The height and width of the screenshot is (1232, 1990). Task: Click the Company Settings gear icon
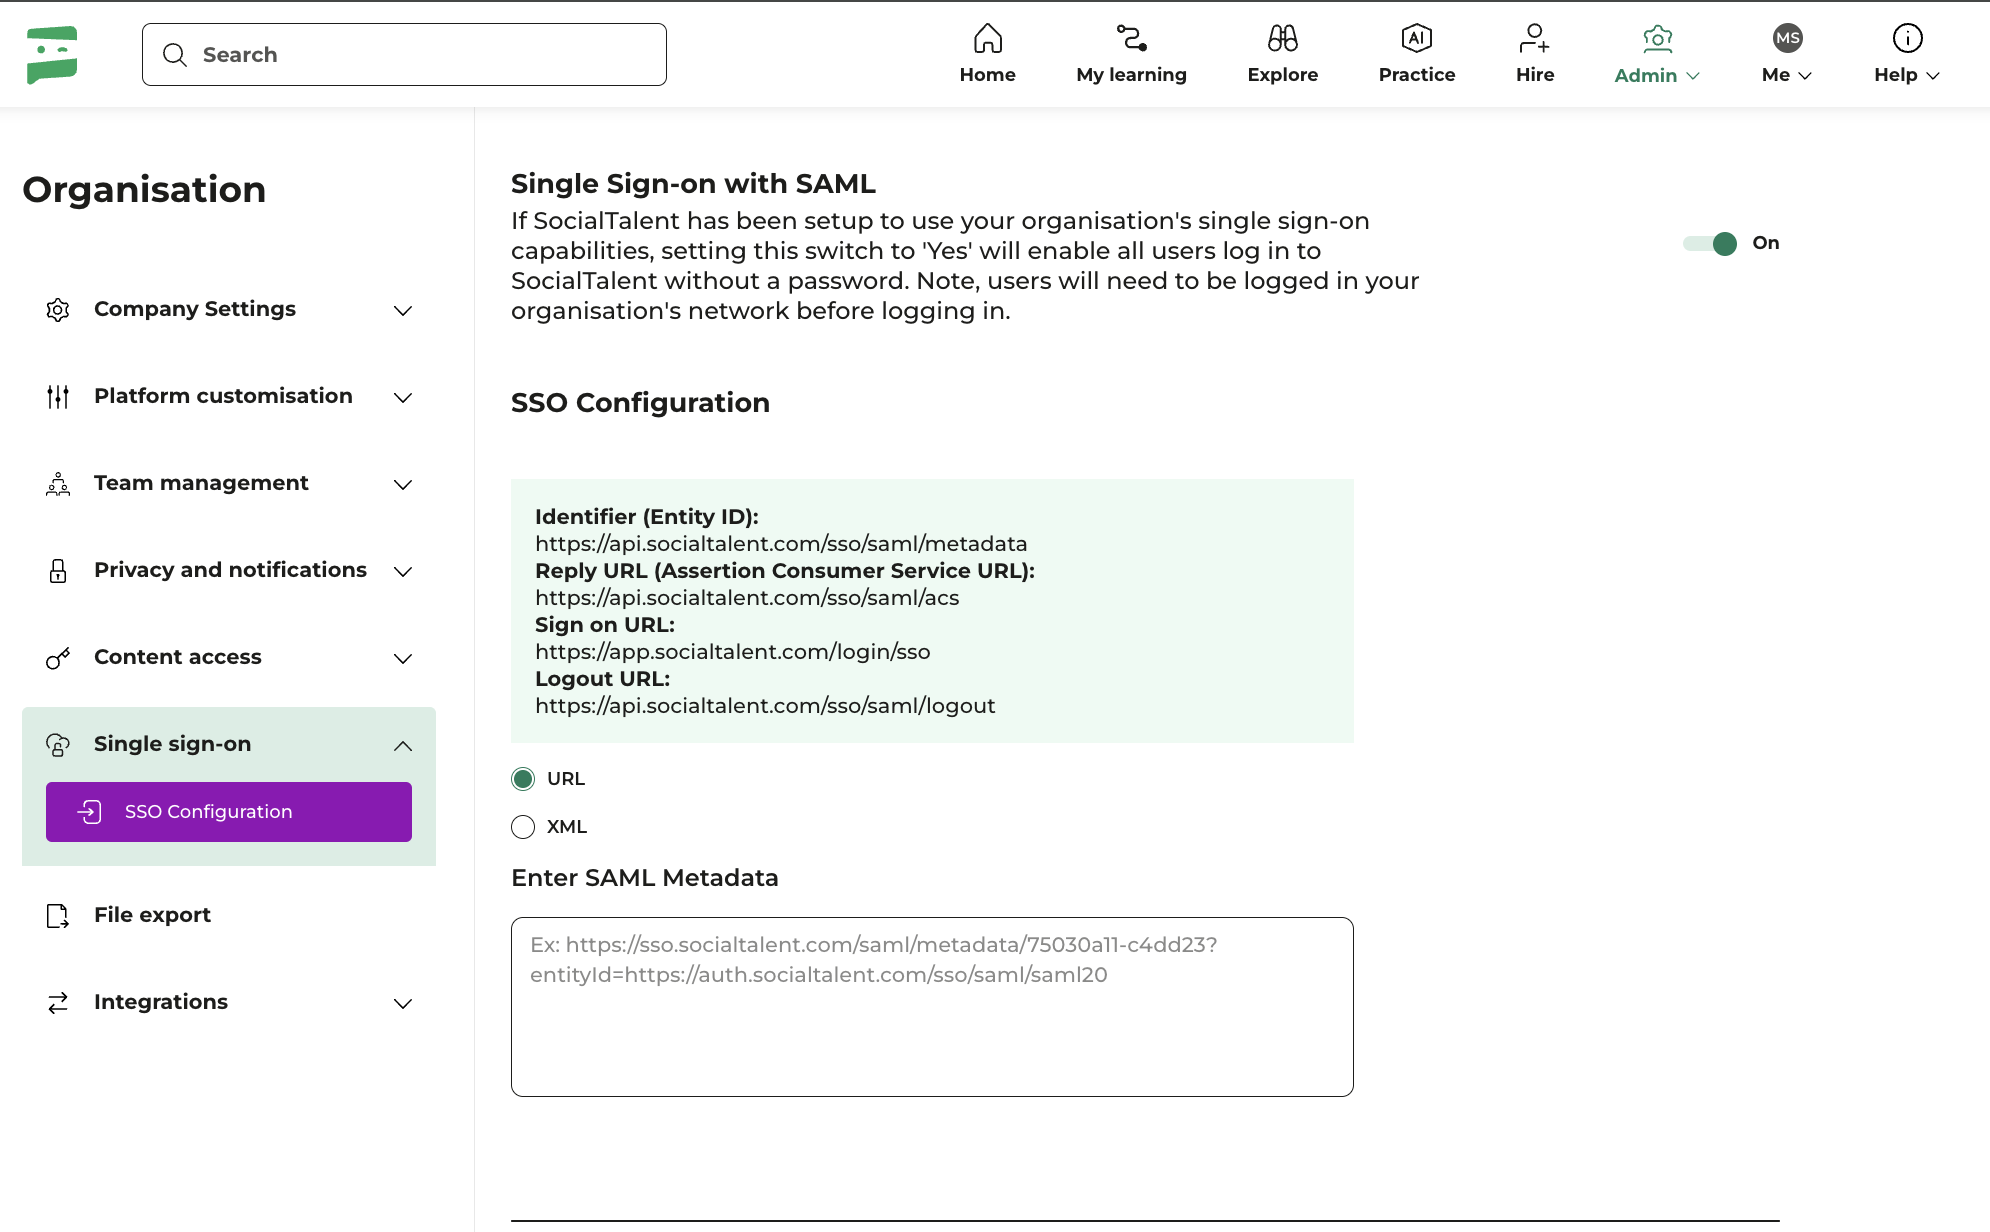pos(58,310)
